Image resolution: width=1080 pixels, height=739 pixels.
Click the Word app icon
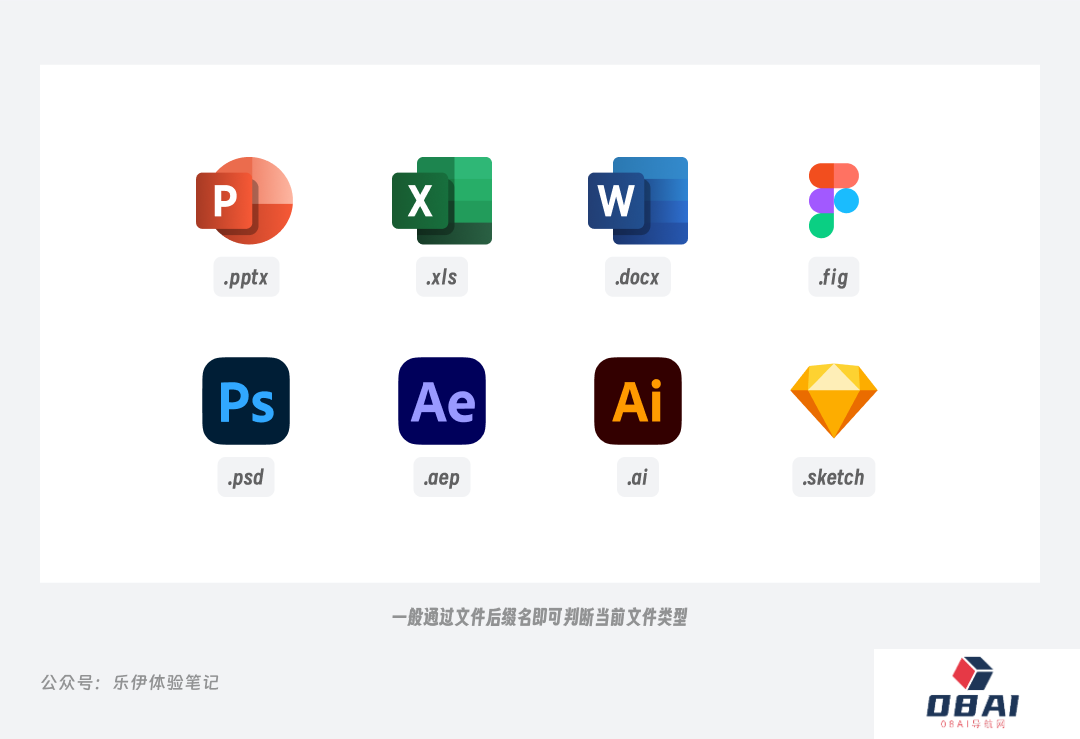tap(638, 200)
